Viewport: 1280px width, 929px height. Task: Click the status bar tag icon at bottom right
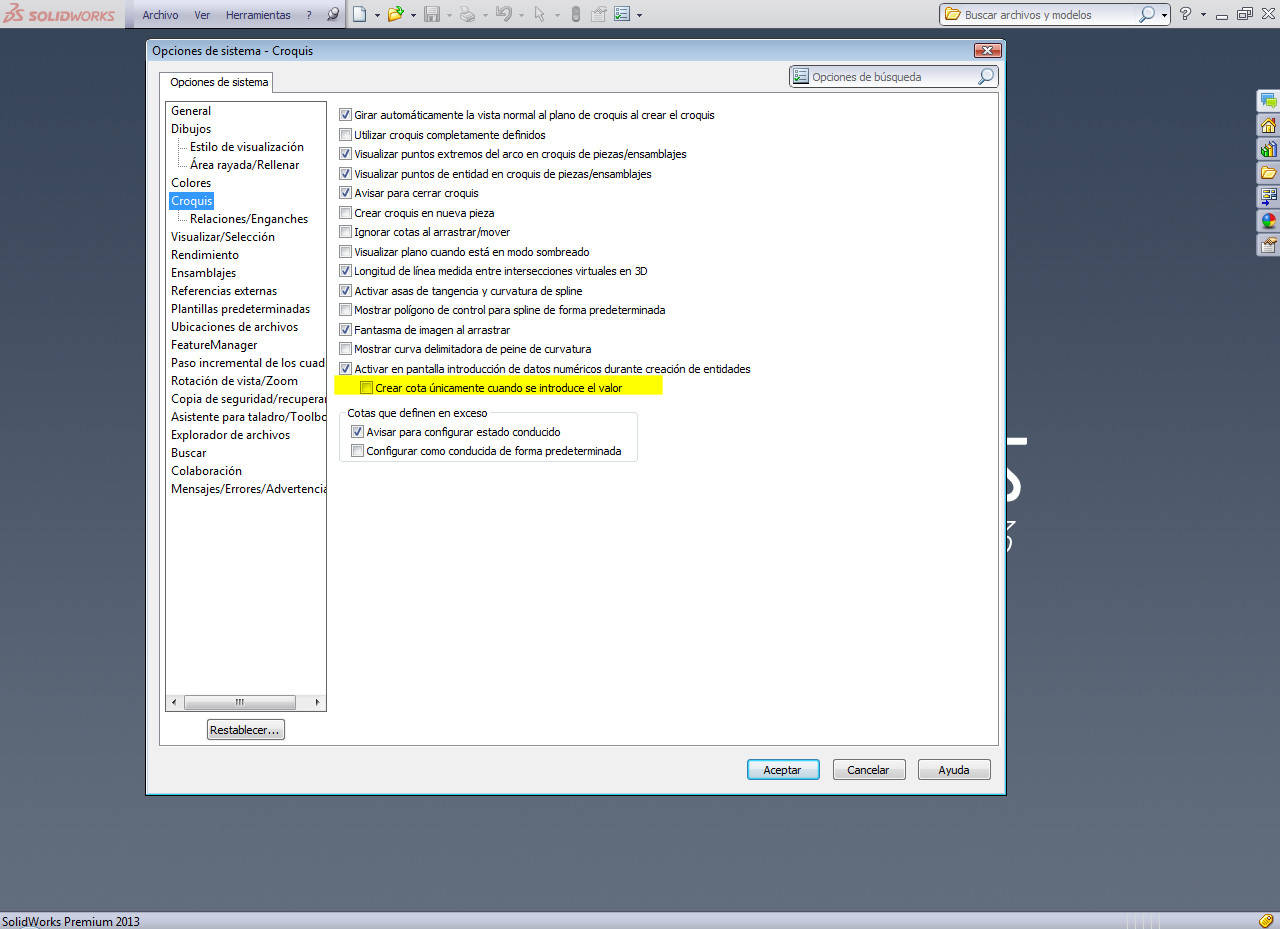(x=1265, y=921)
